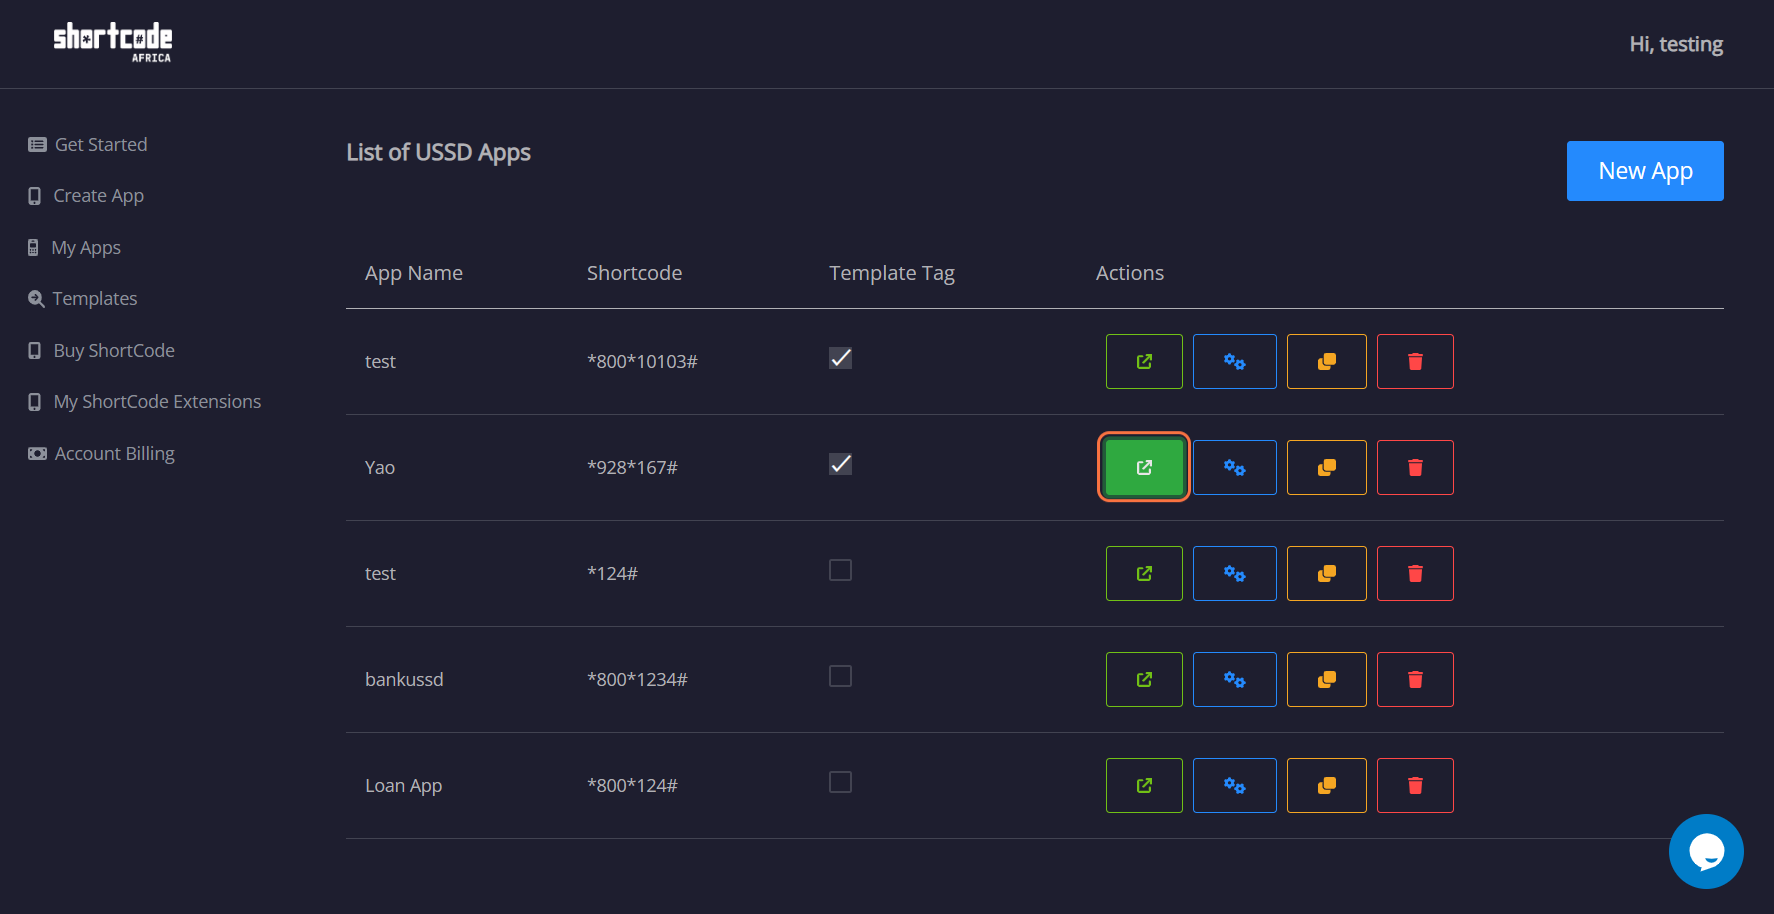The width and height of the screenshot is (1774, 914).
Task: Click the Hi, testing user greeting
Action: (1676, 44)
